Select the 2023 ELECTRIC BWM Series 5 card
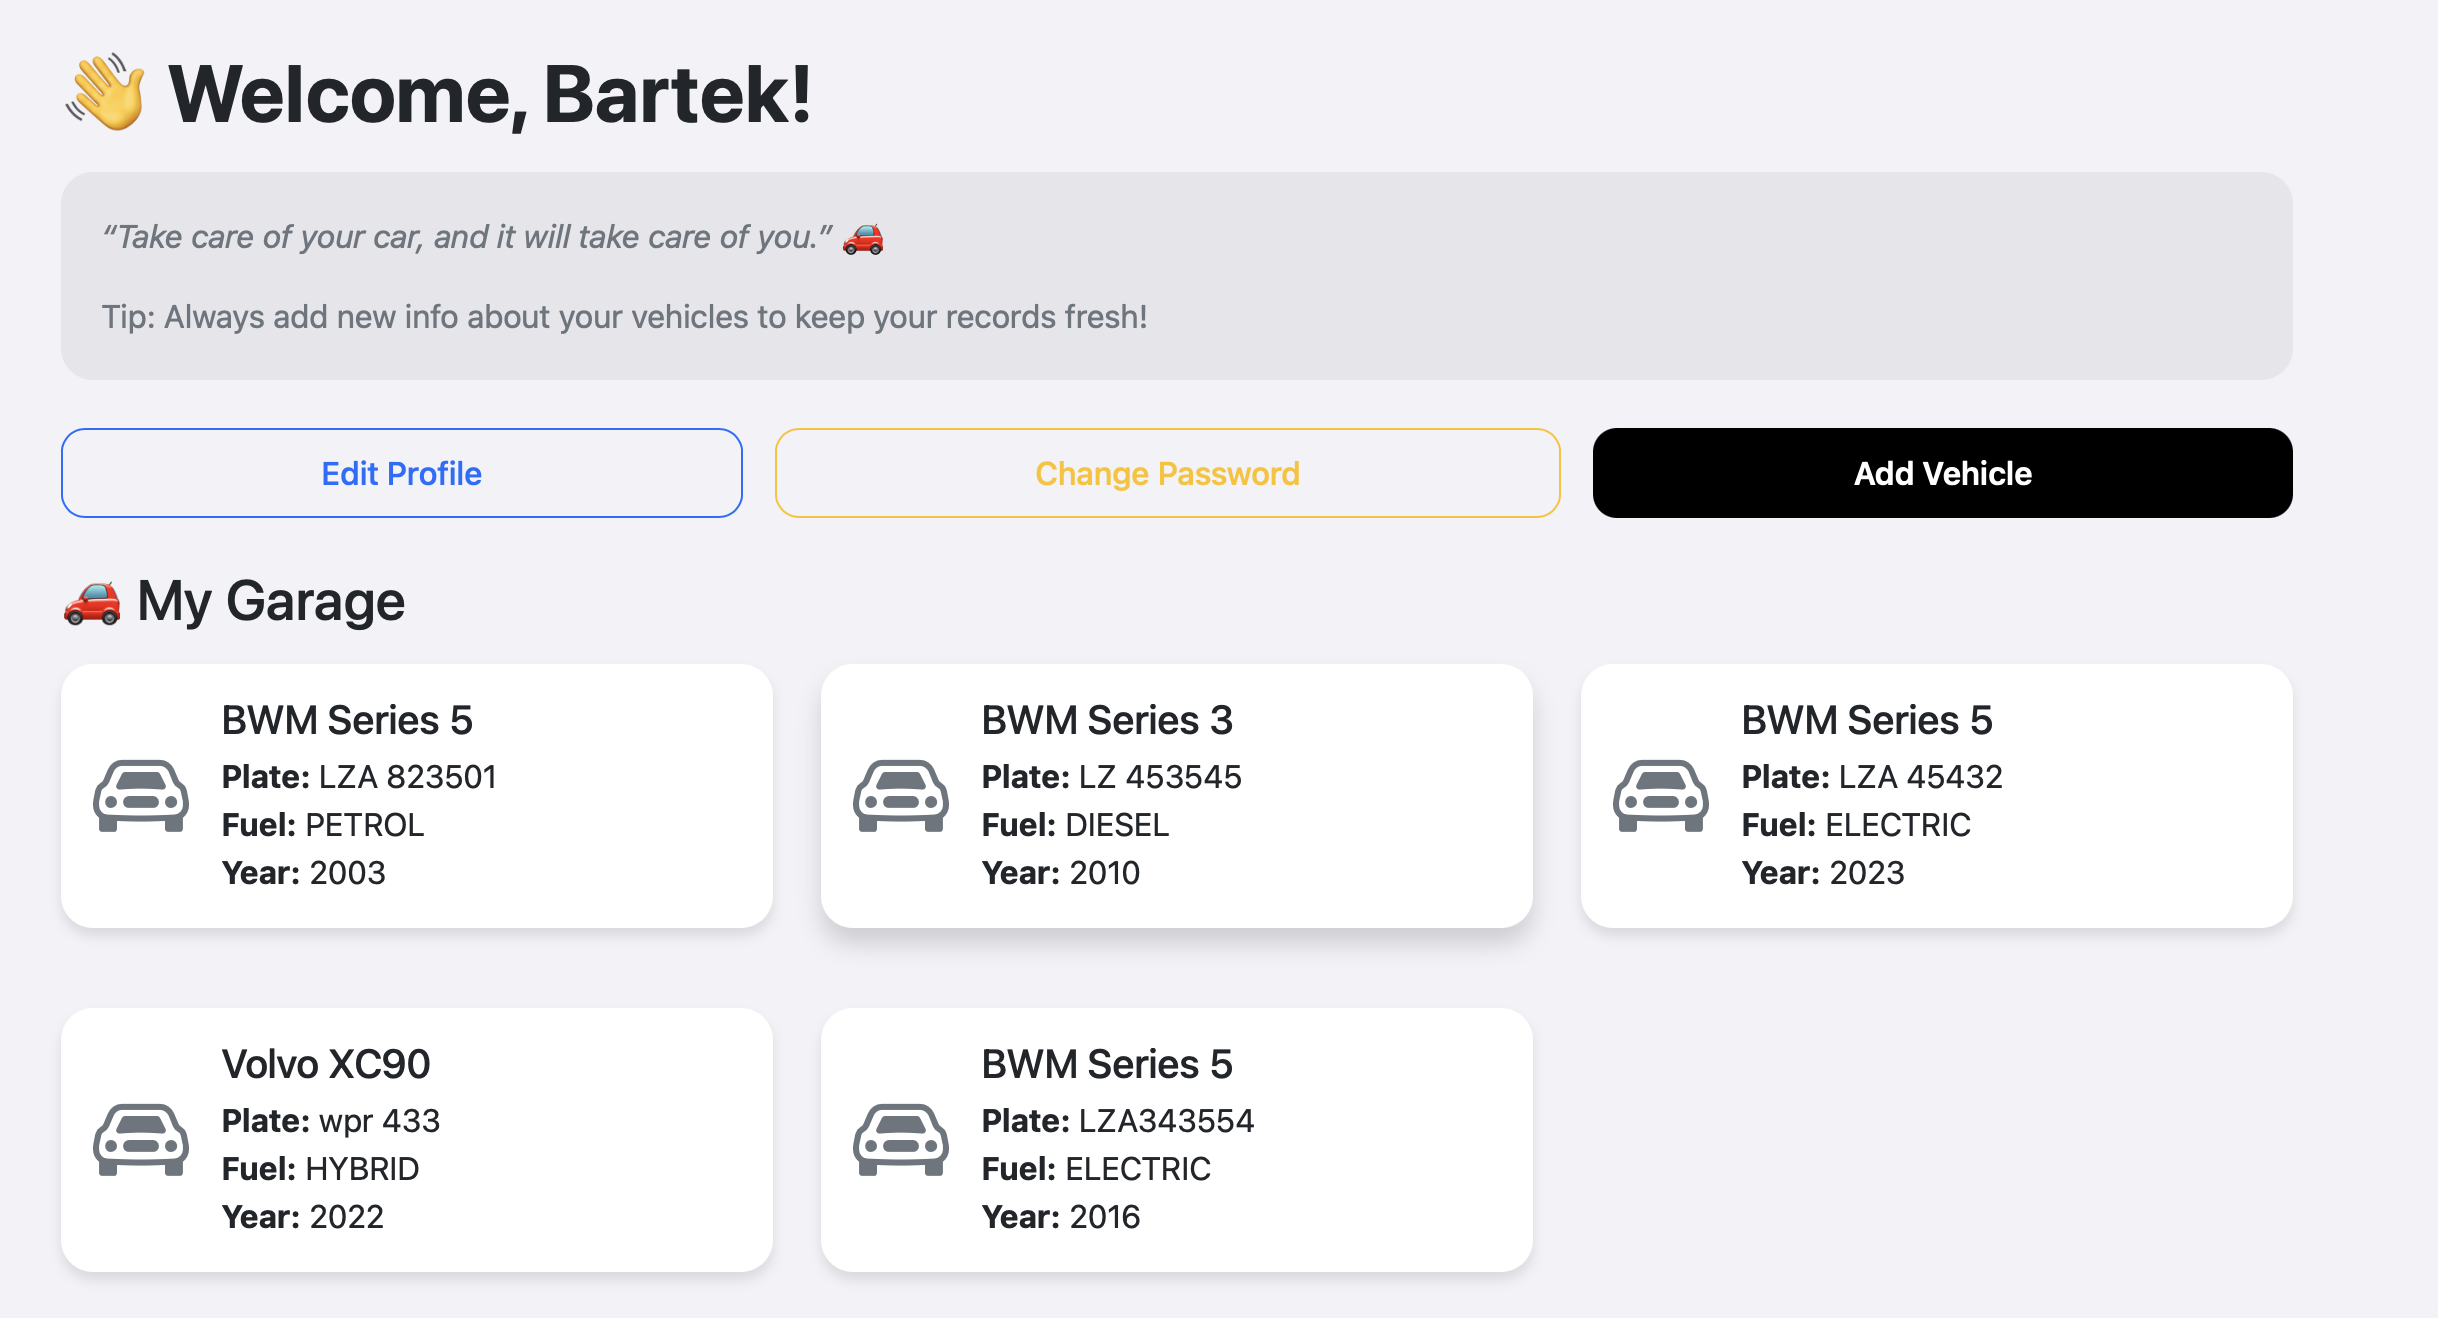The image size is (2438, 1318). [x=1937, y=796]
